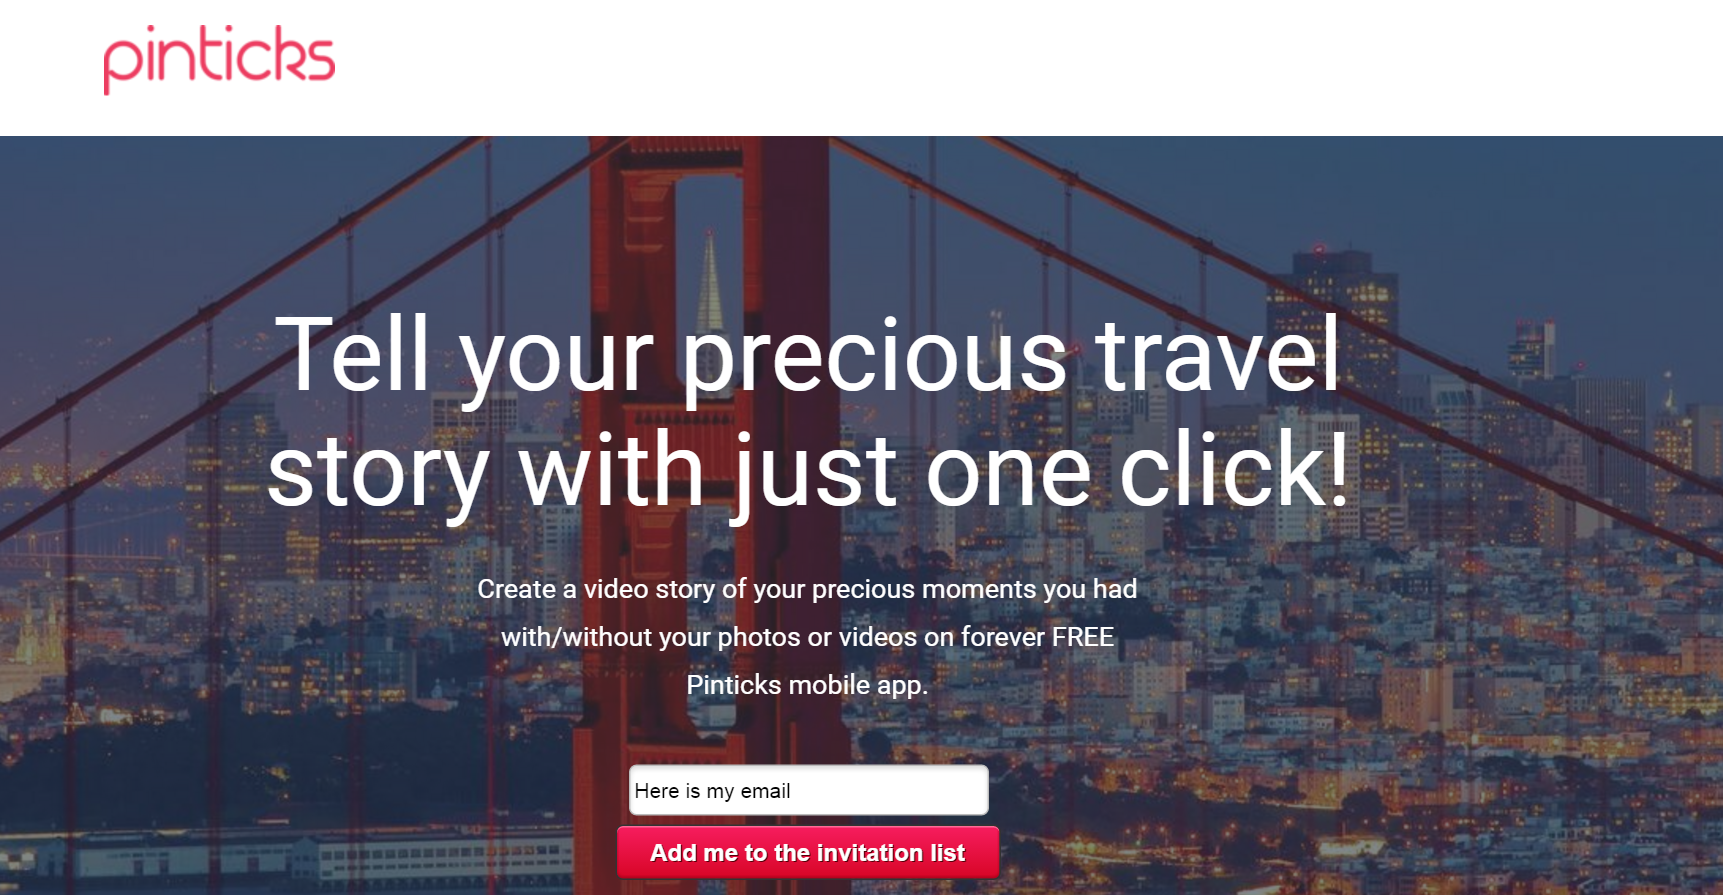
Task: Click the word 'click!' in the headline
Action: [1235, 470]
